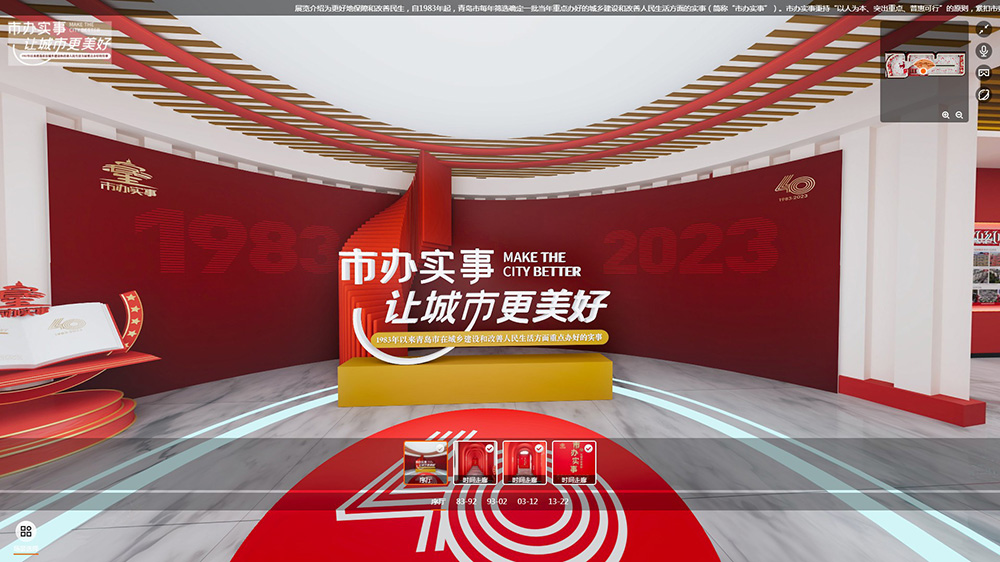This screenshot has width=1000, height=562.
Task: Enter VR goggles viewing mode
Action: pyautogui.click(x=984, y=72)
